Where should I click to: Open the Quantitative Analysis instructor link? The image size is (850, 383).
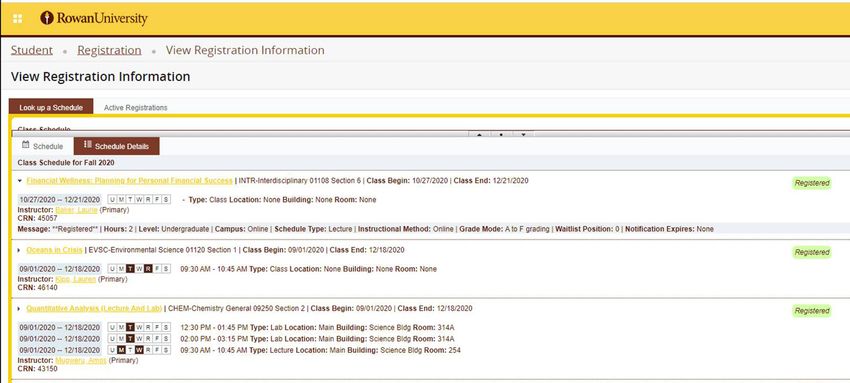click(x=81, y=360)
